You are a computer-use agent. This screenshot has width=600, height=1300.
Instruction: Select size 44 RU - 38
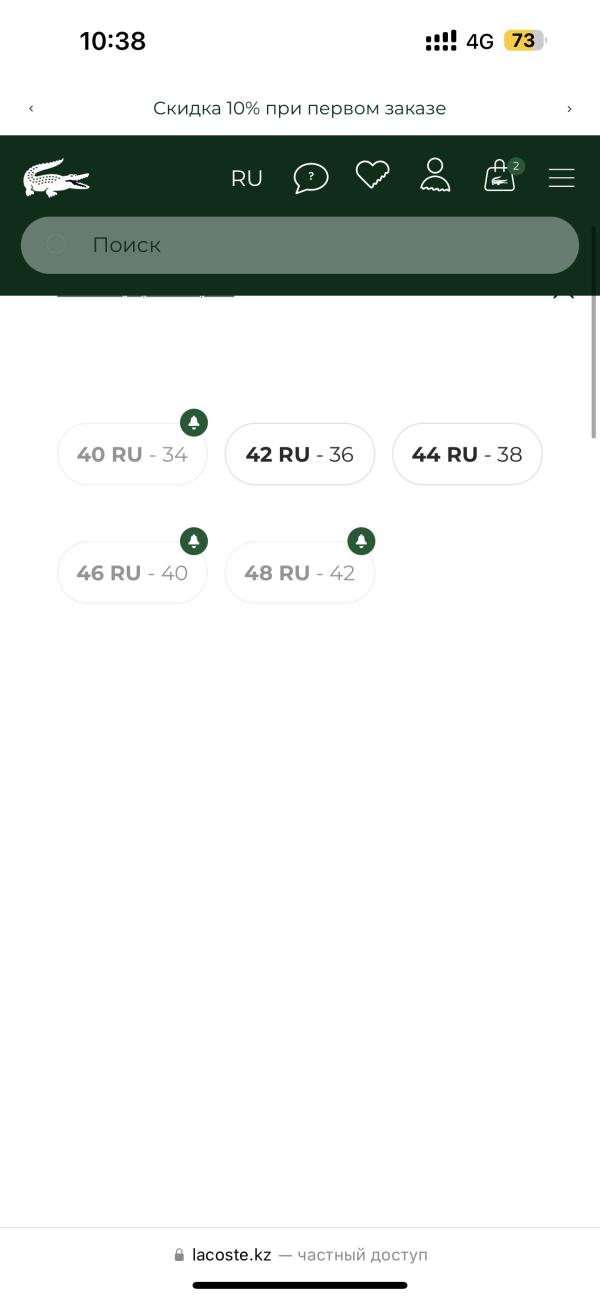[x=467, y=454]
